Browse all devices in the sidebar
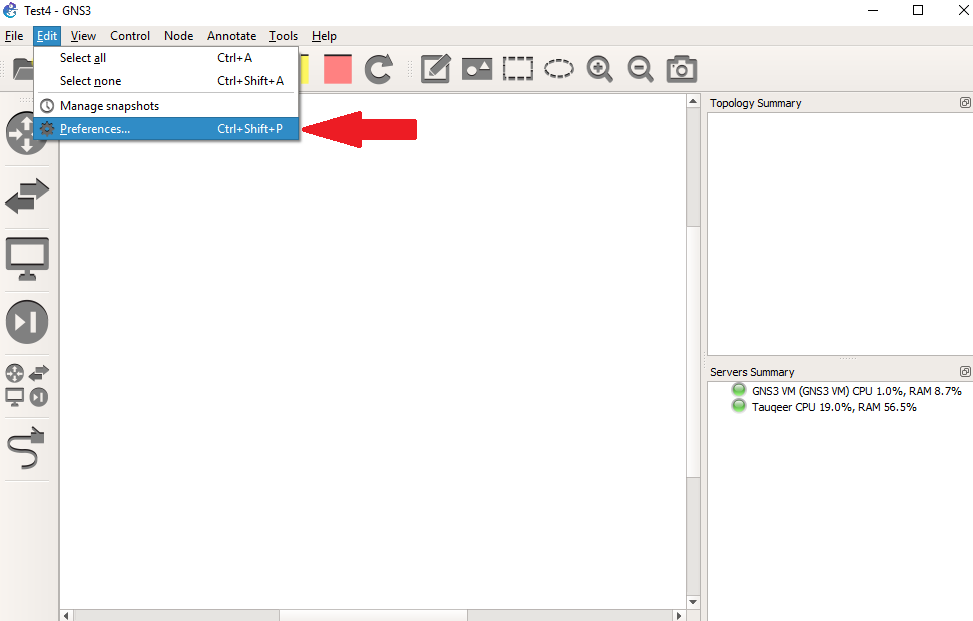The width and height of the screenshot is (973, 621). pyautogui.click(x=25, y=385)
